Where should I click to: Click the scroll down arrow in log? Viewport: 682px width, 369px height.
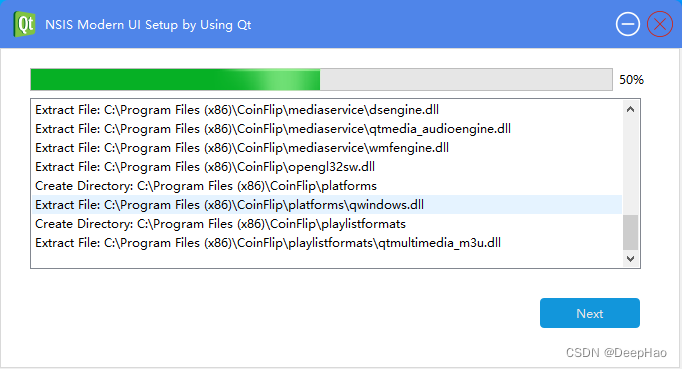pyautogui.click(x=630, y=258)
